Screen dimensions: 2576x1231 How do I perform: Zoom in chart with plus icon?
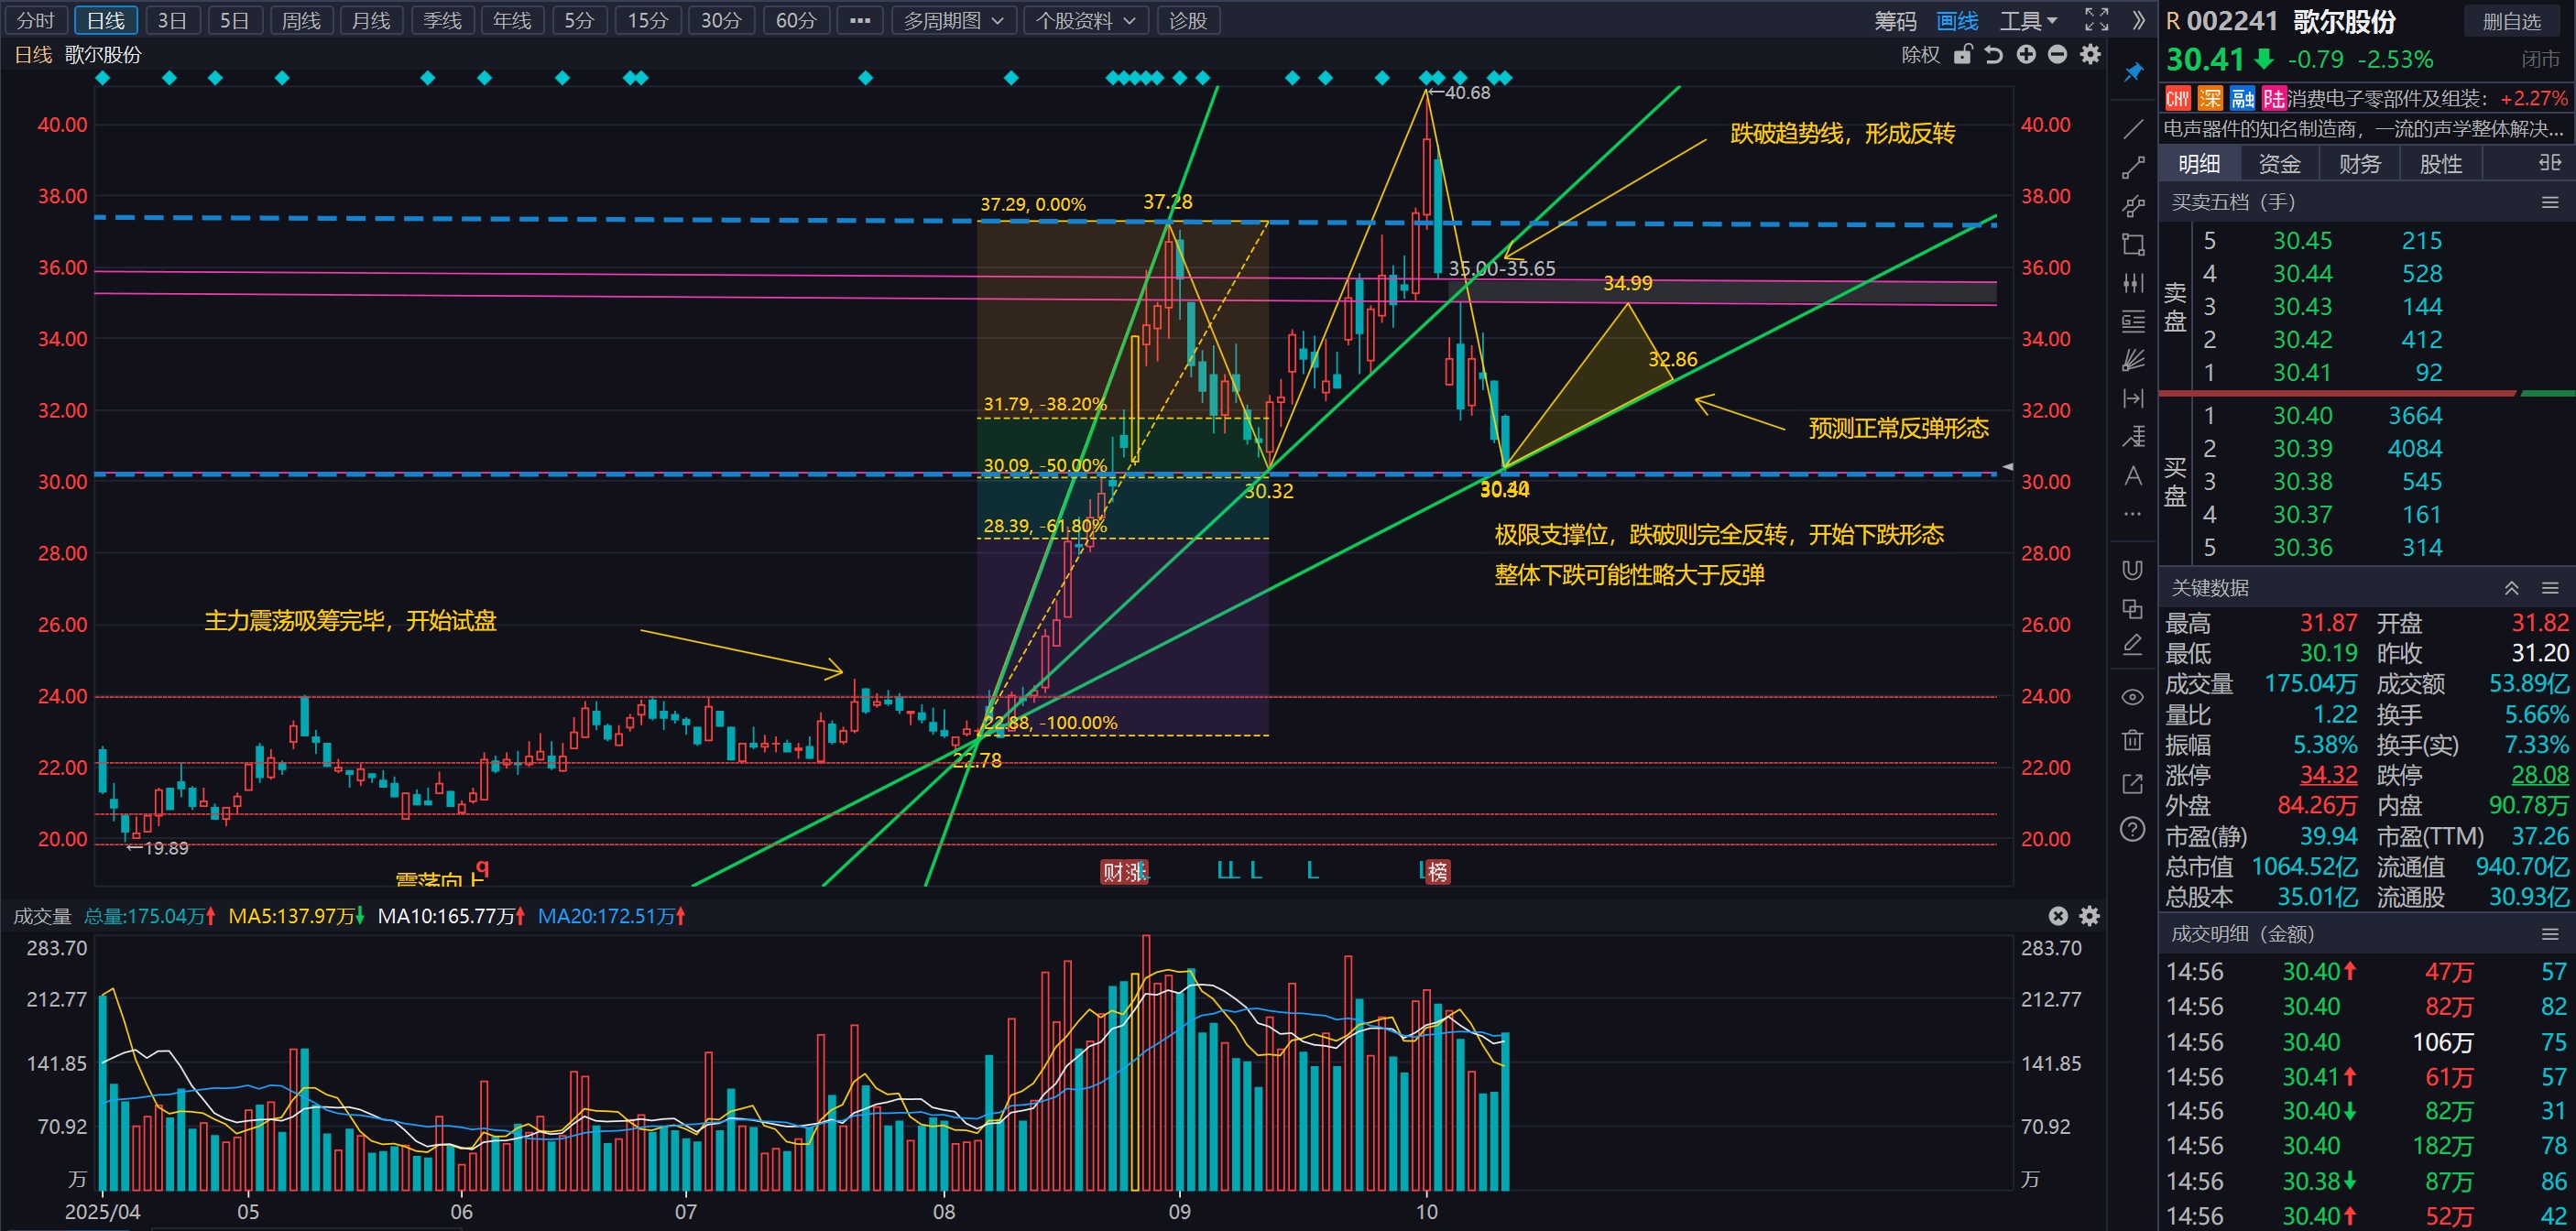[x=2025, y=55]
